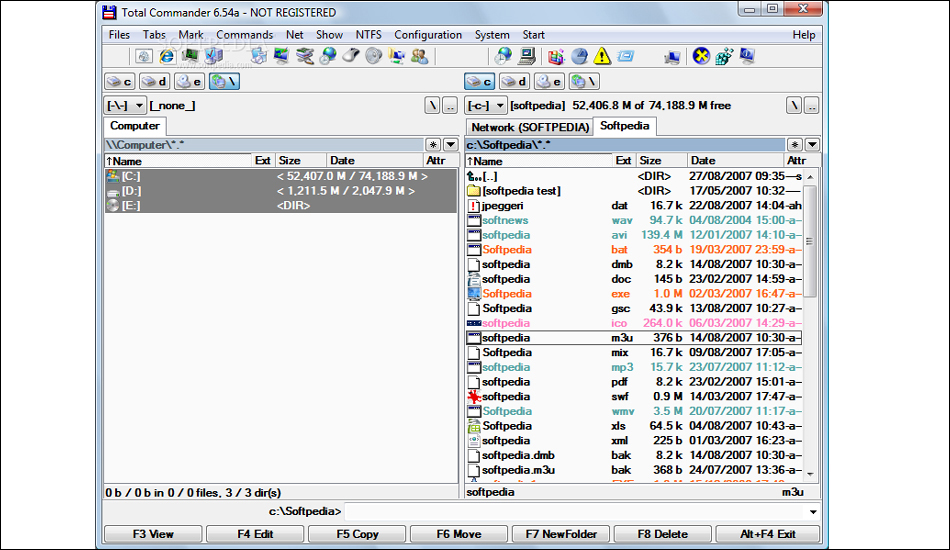
Task: Click the folder icon of softpedia test
Action: point(474,191)
